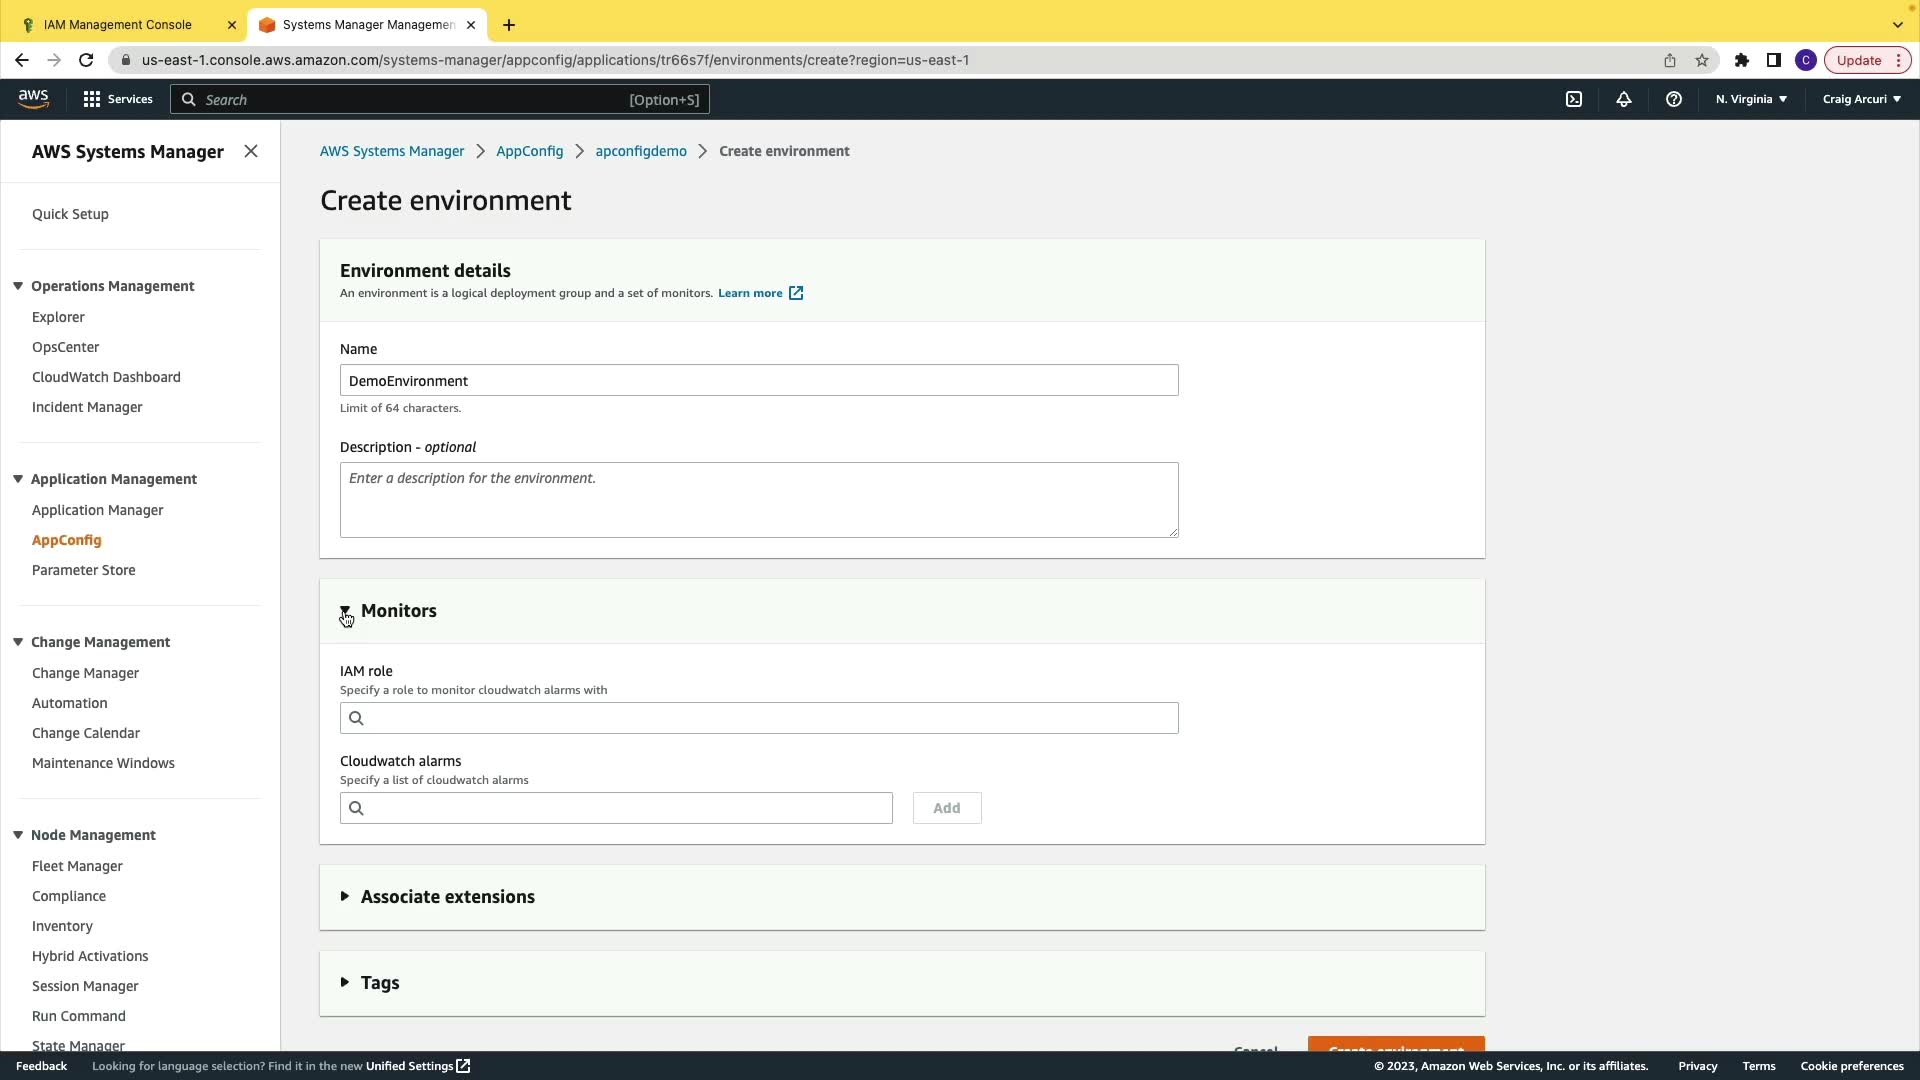Switch to IAM Management Console tab
This screenshot has width=1920, height=1080.
tap(118, 24)
